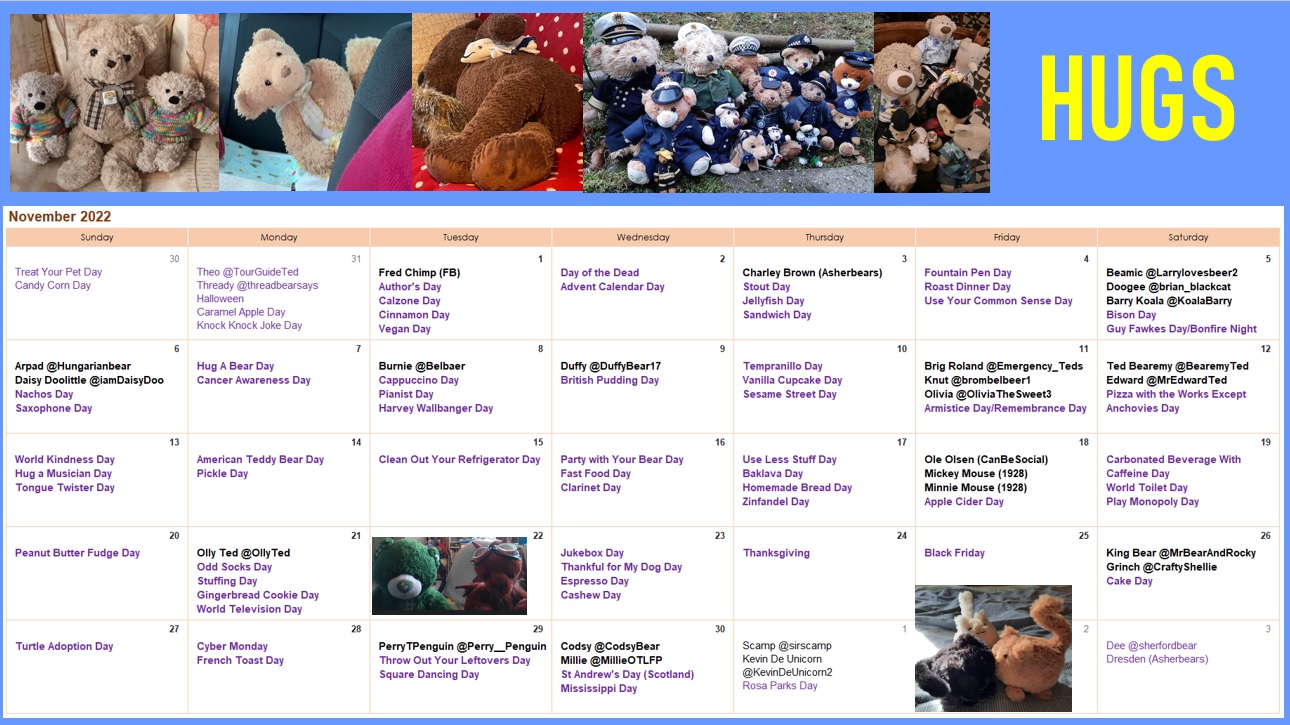The image size is (1290, 725).
Task: Click Theo @TourGuideTed entry
Action: (247, 272)
